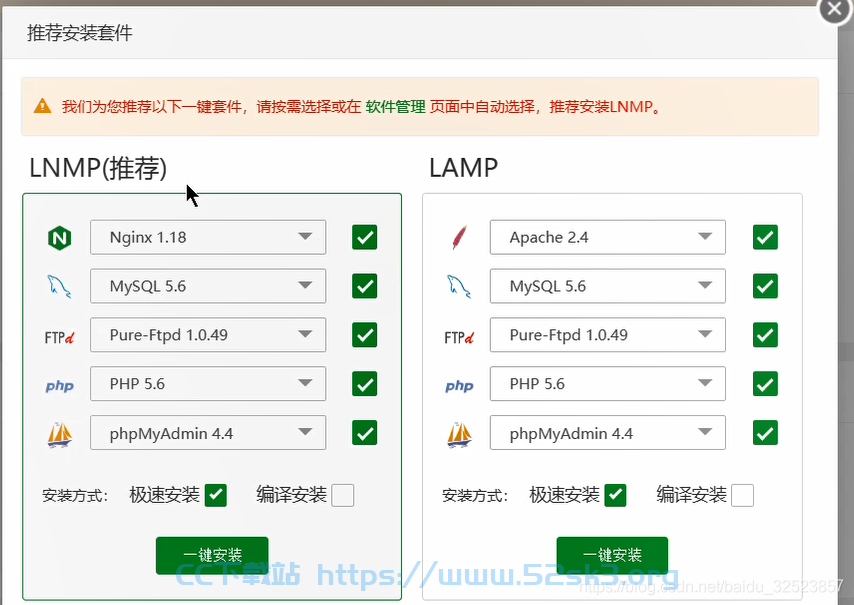Image resolution: width=854 pixels, height=605 pixels.
Task: Open LNMP phpMyAdmin 4.4 dropdown
Action: coord(208,433)
